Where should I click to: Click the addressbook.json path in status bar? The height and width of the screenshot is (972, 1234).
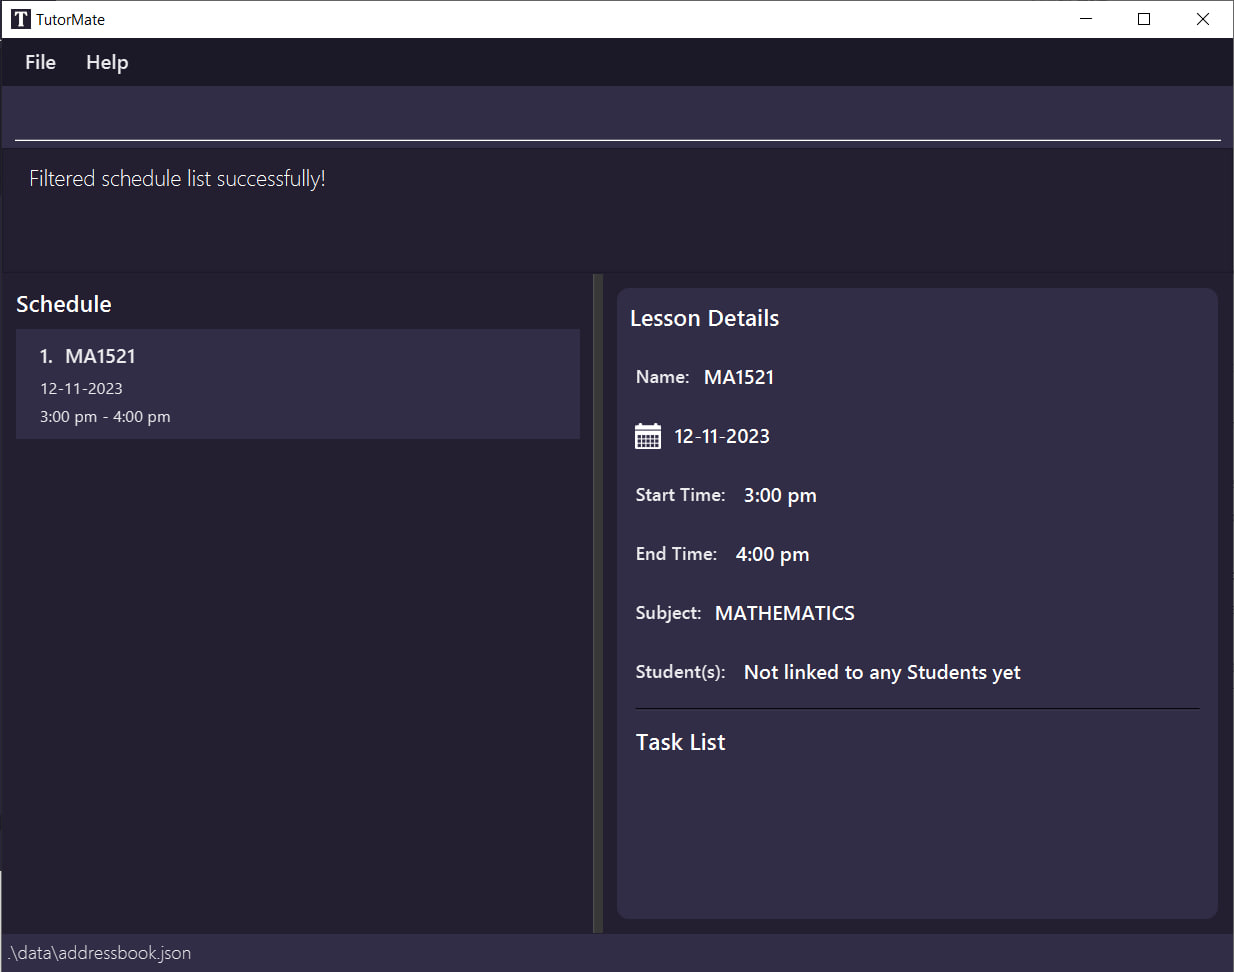point(99,953)
